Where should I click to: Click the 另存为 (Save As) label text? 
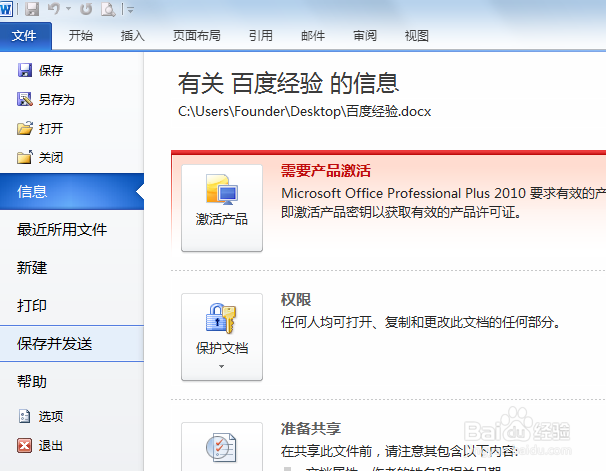point(57,99)
